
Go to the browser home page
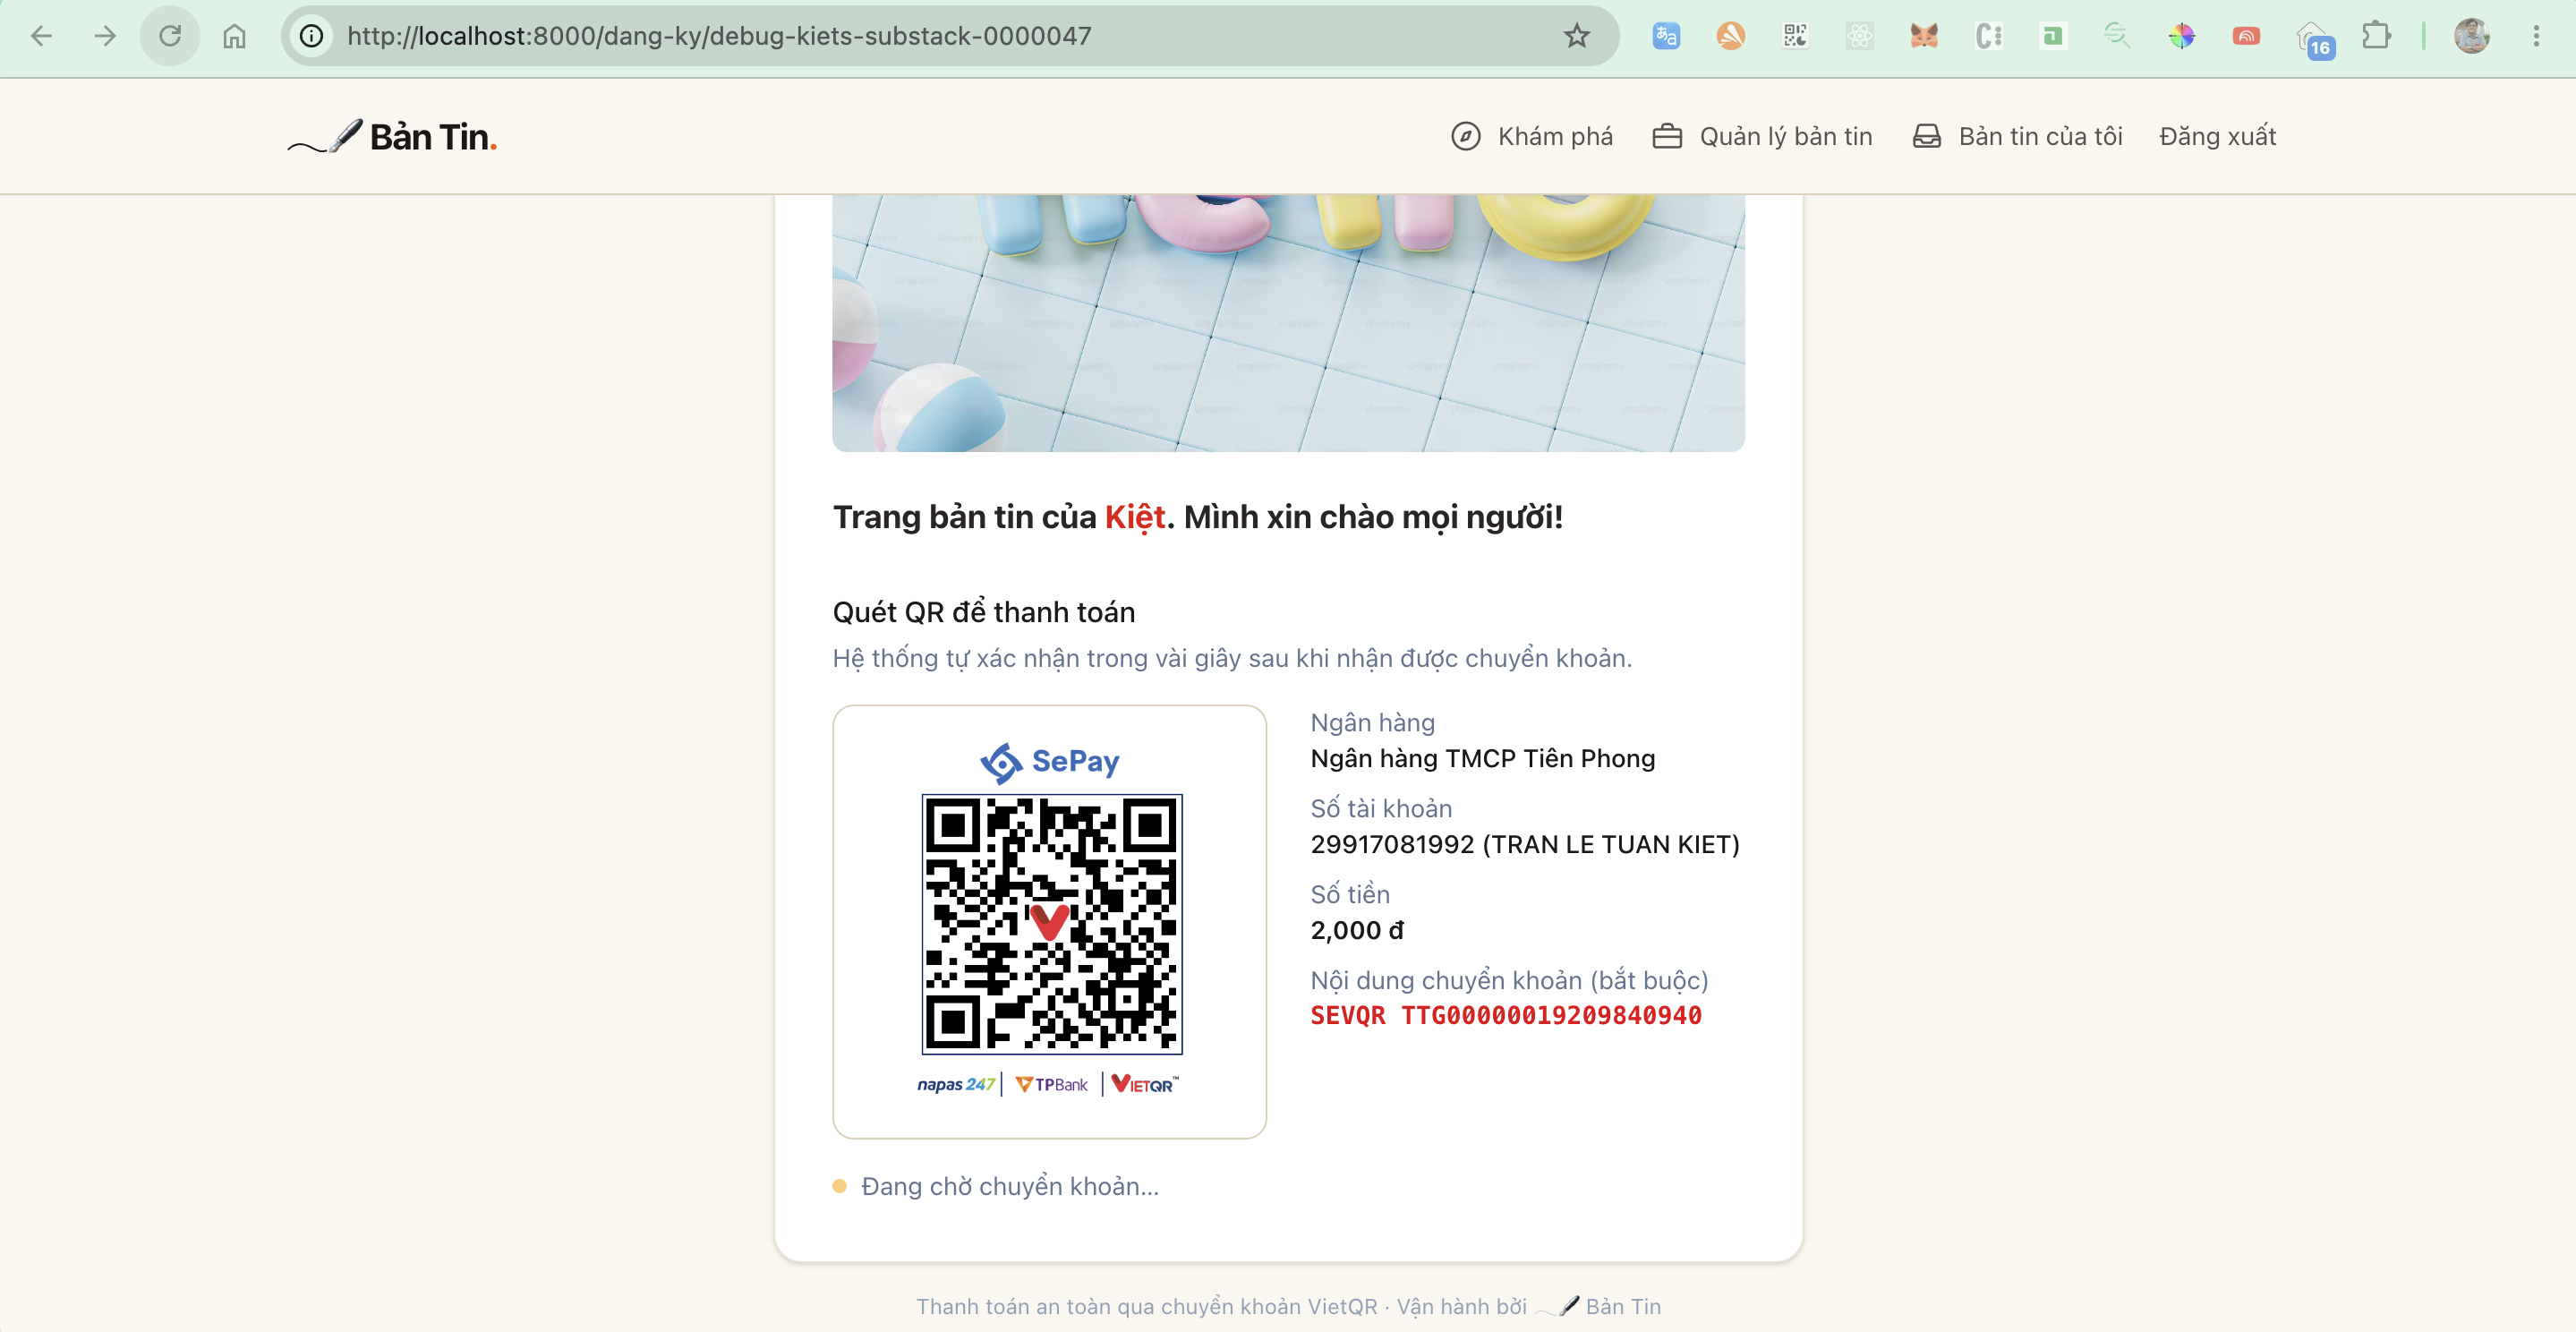click(x=234, y=36)
